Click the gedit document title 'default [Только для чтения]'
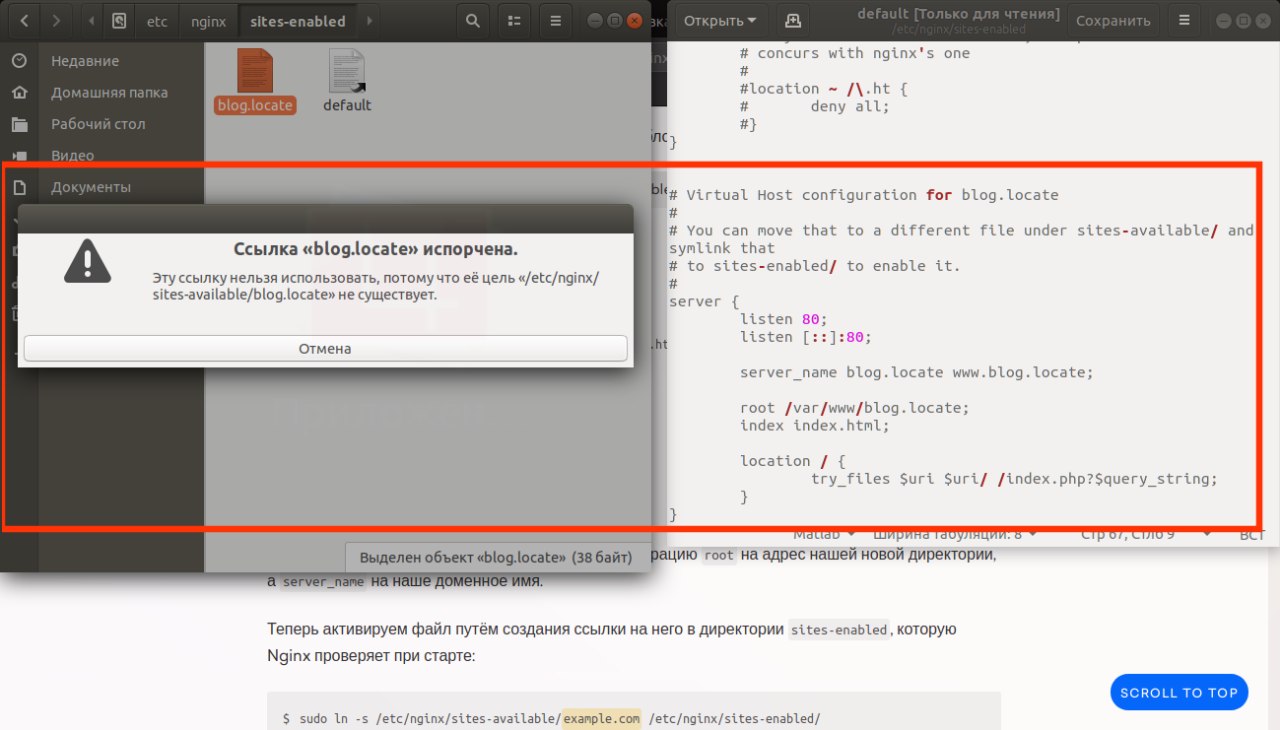 tap(959, 13)
